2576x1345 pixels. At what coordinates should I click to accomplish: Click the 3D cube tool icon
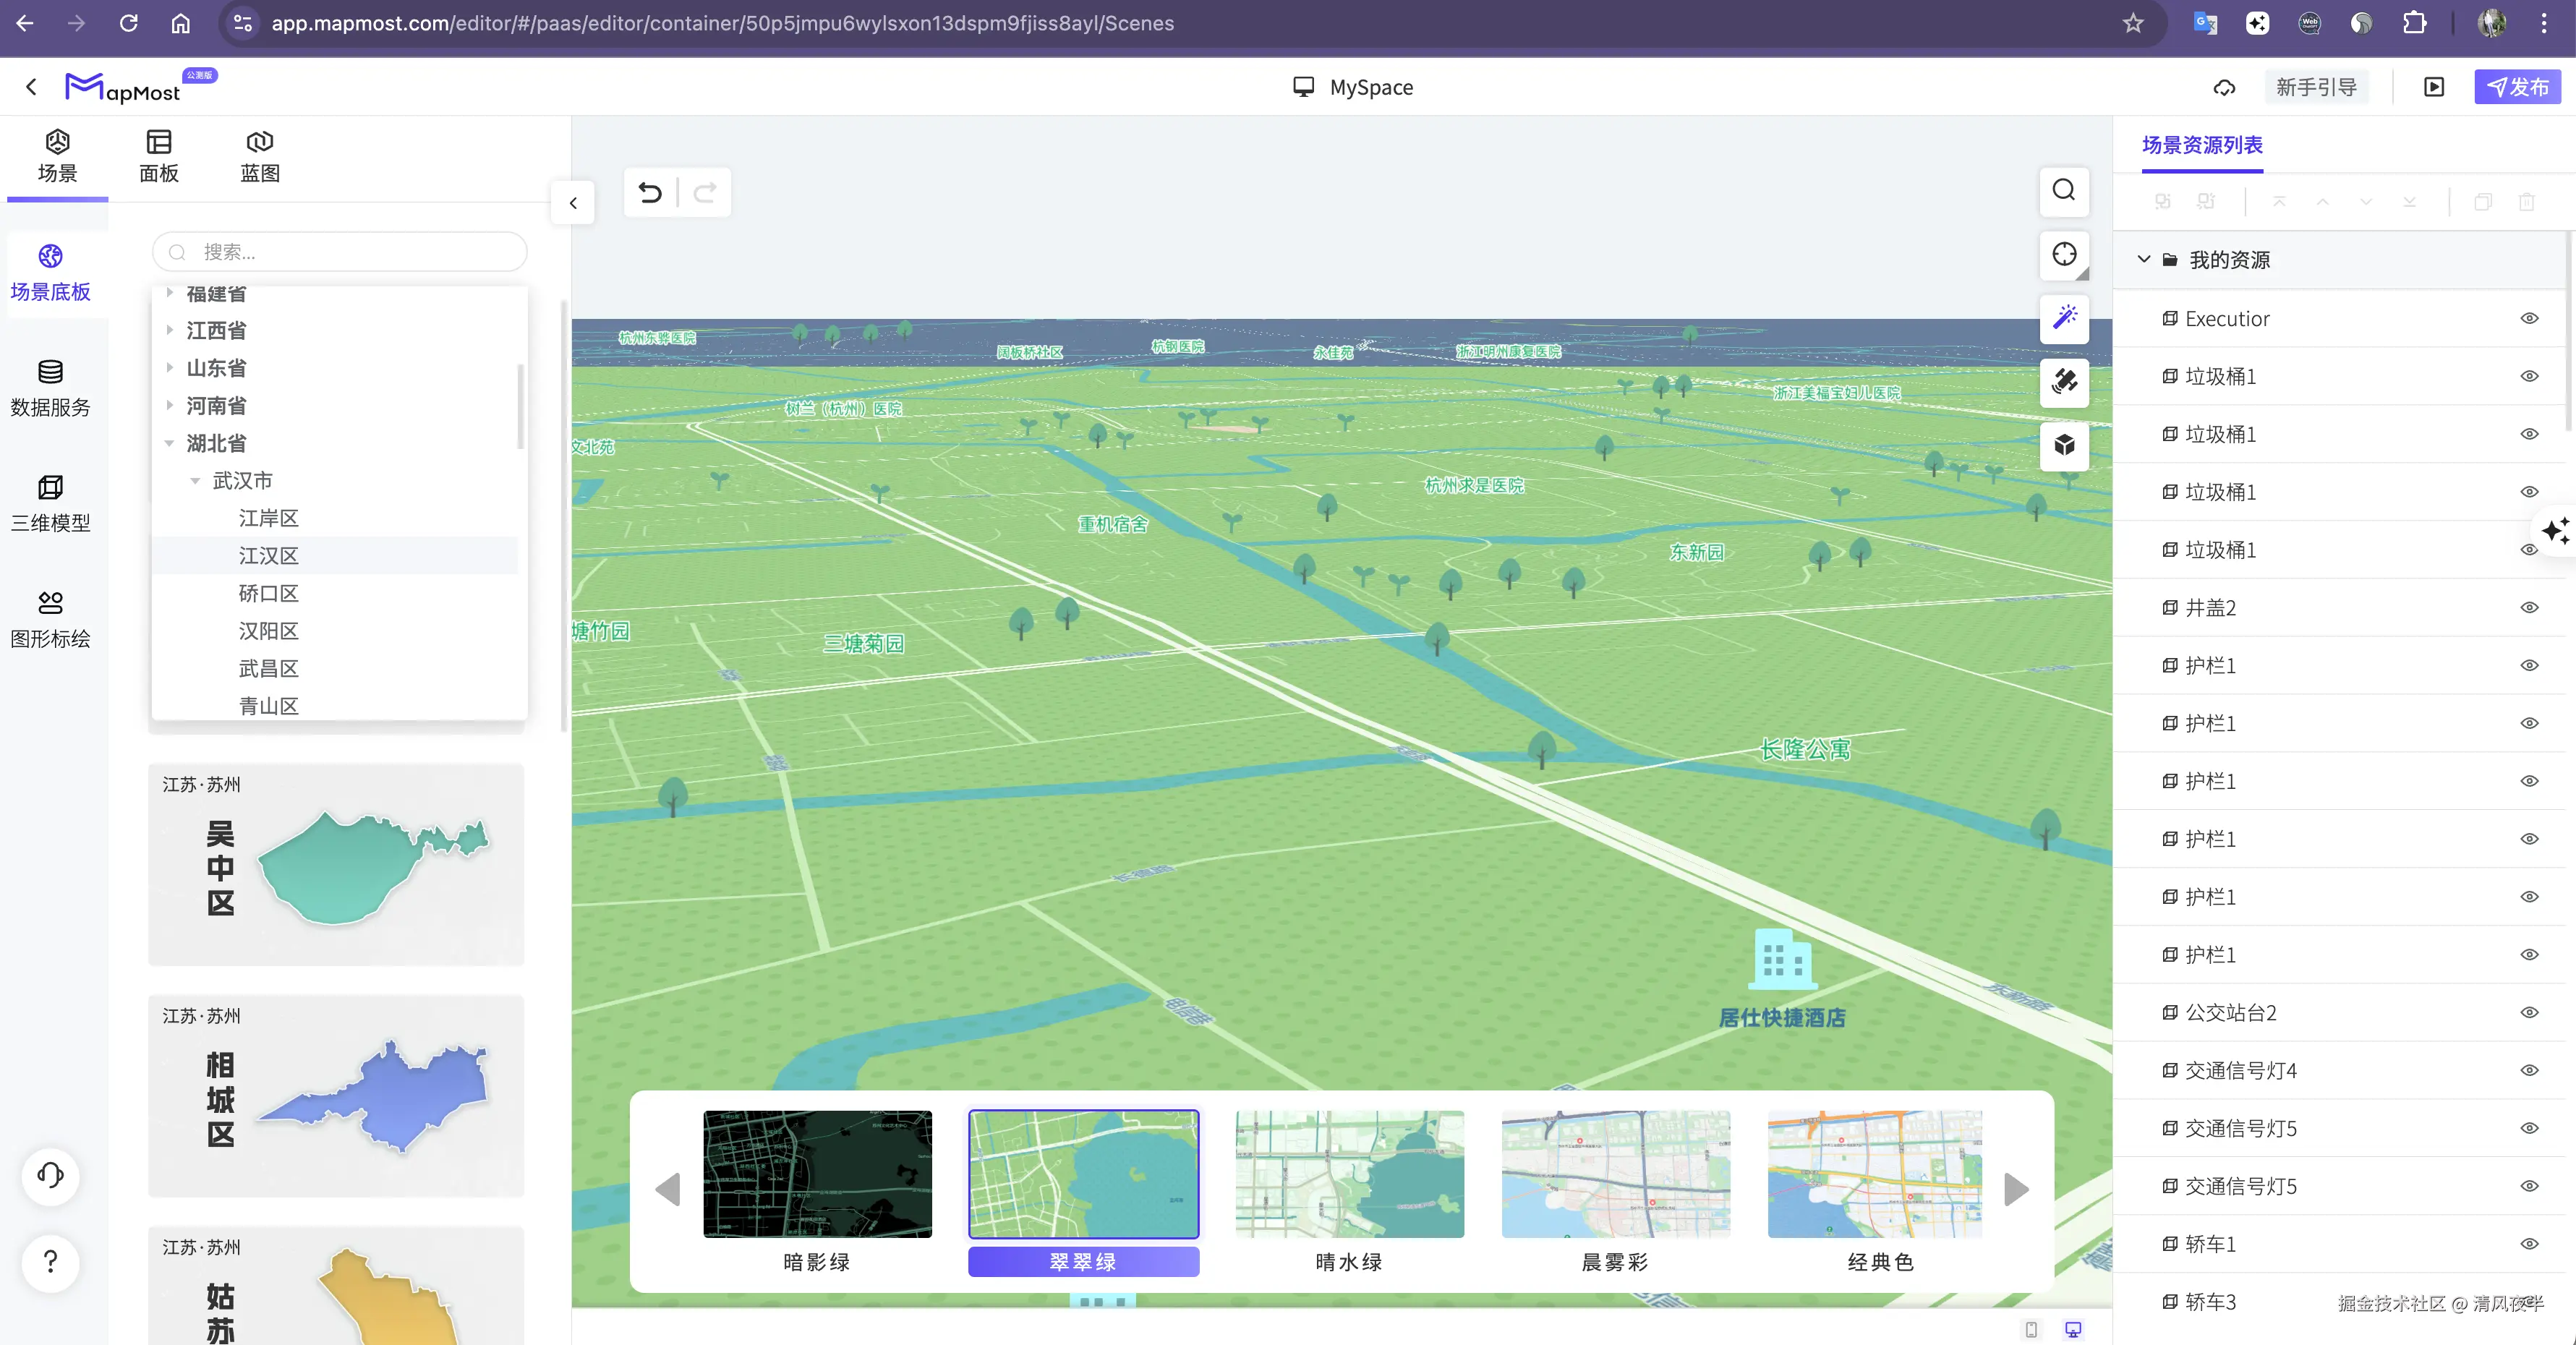[2063, 445]
